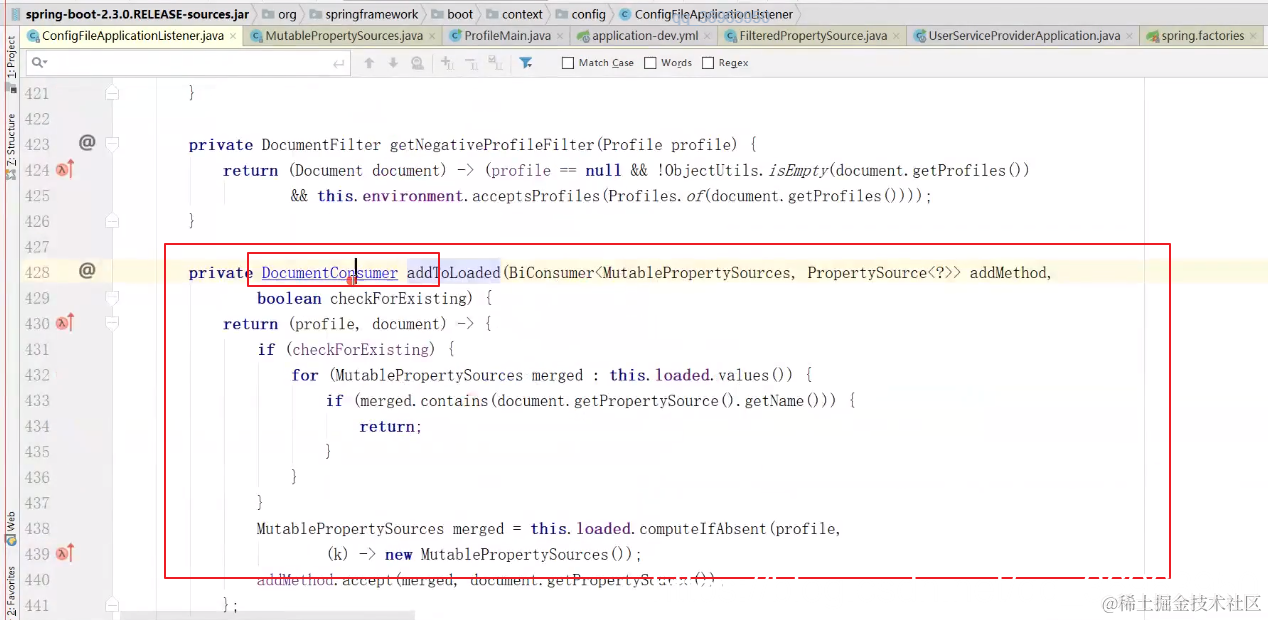Switch to FilteredPropertySource.java tab
Viewport: 1268px width, 620px height.
[x=813, y=36]
